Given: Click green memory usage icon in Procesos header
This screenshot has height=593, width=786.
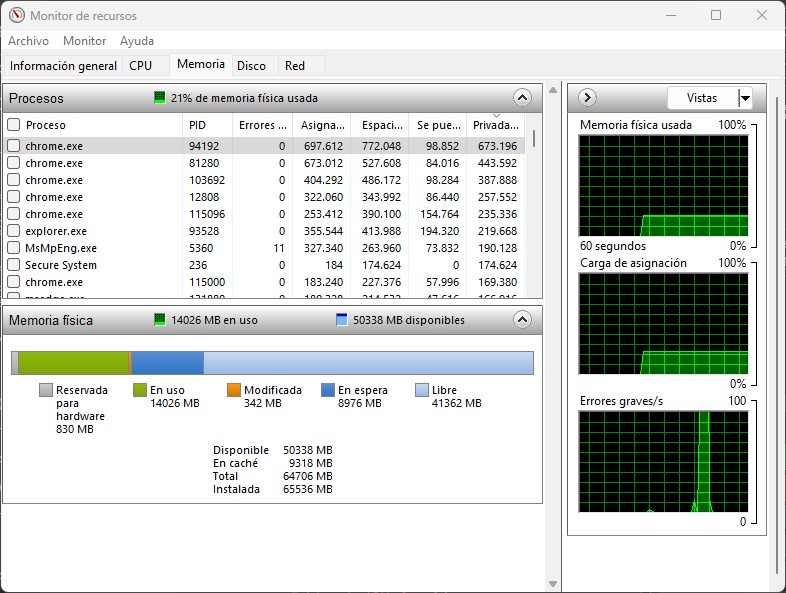Looking at the screenshot, I should pos(159,97).
